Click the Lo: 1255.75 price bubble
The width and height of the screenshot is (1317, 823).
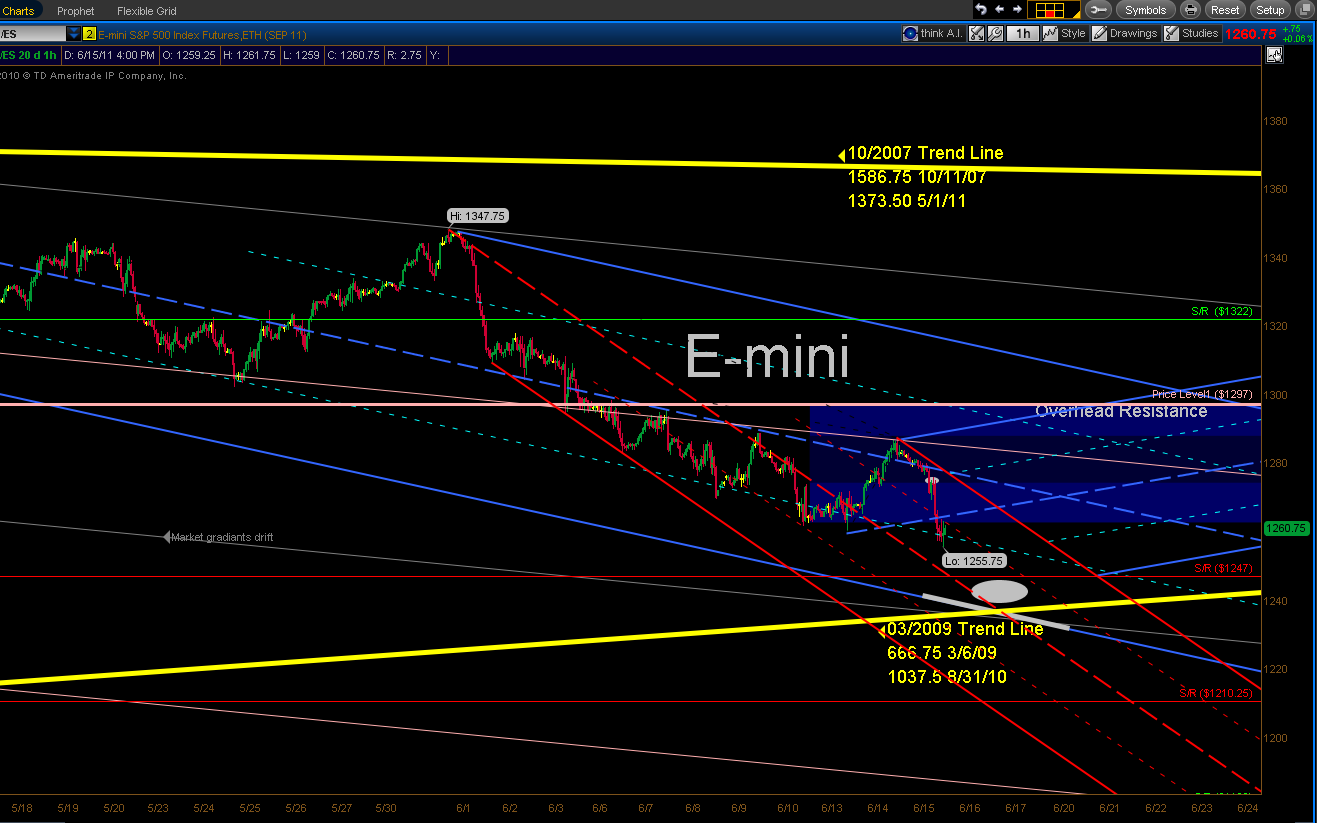point(974,561)
